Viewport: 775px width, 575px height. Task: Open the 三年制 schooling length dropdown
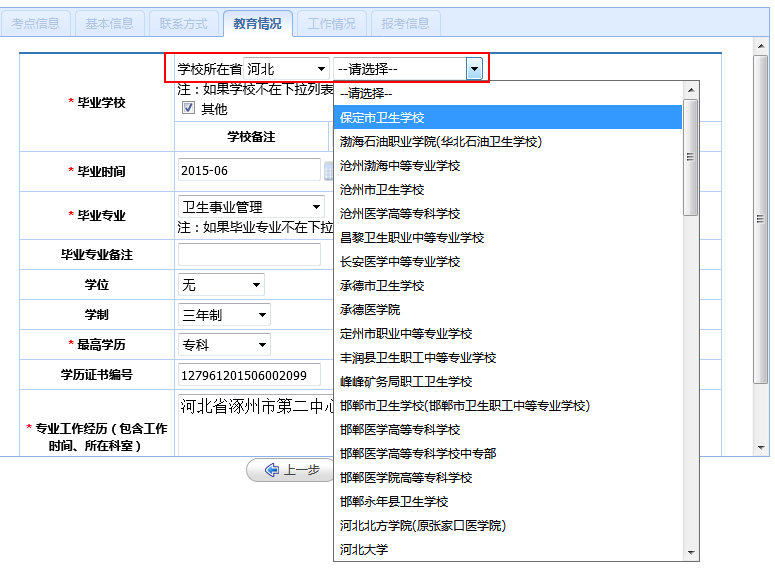224,315
